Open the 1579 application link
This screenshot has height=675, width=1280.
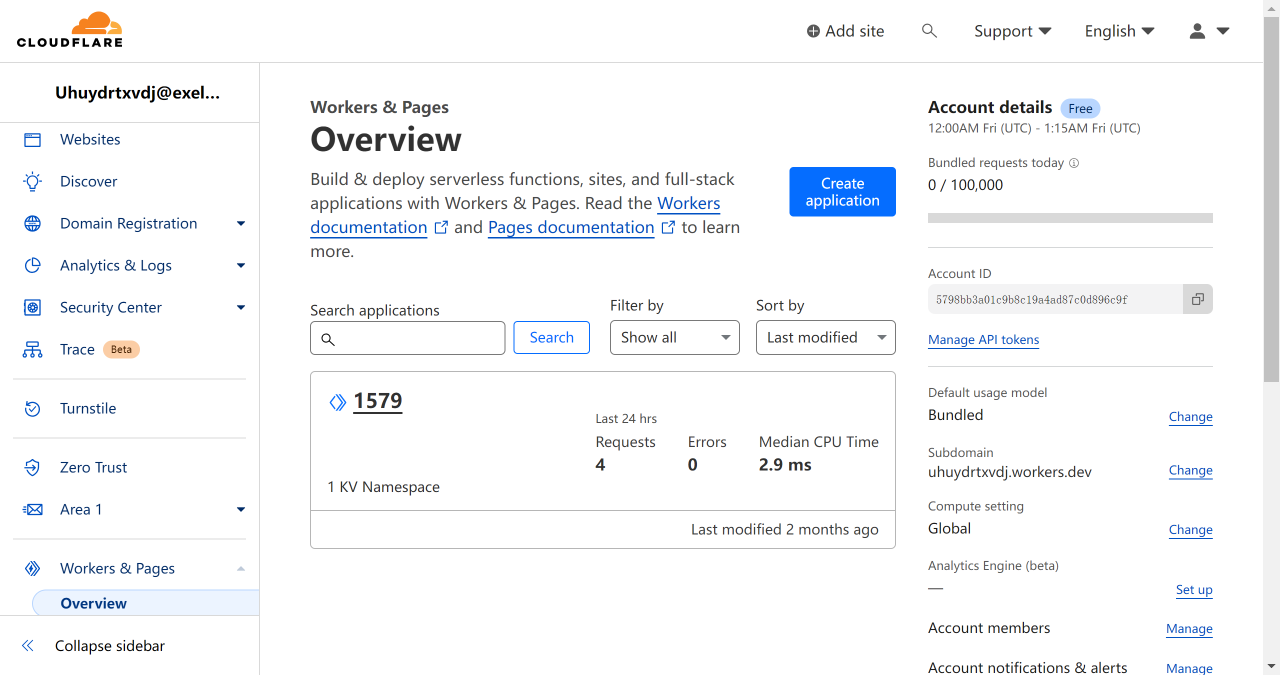pyautogui.click(x=378, y=401)
